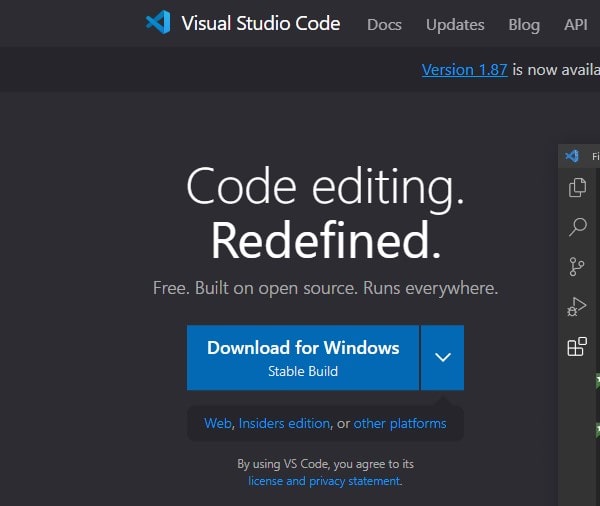This screenshot has width=600, height=506.
Task: Follow the Insiders edition link
Action: 284,423
